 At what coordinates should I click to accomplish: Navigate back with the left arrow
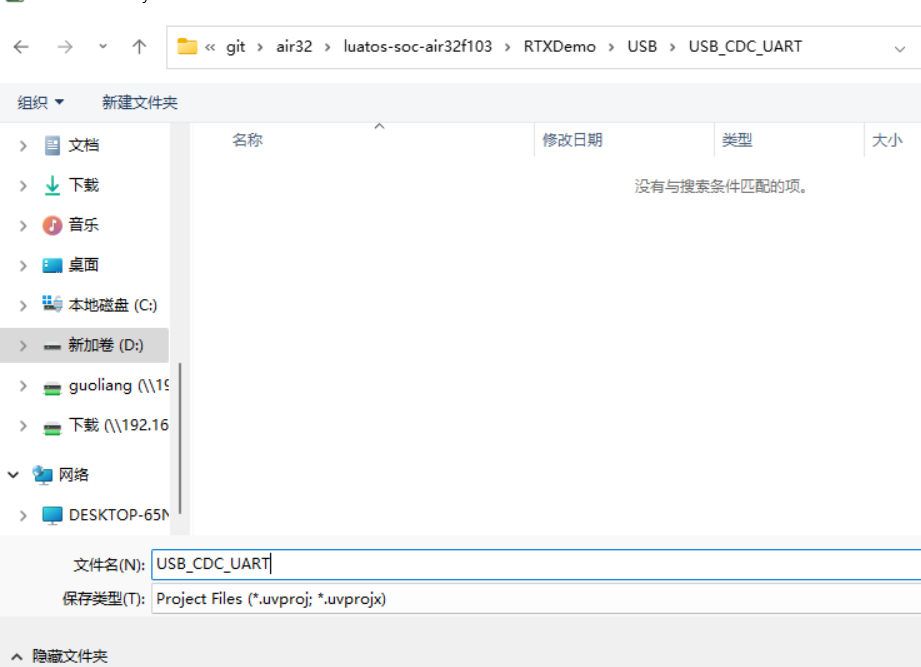(22, 46)
